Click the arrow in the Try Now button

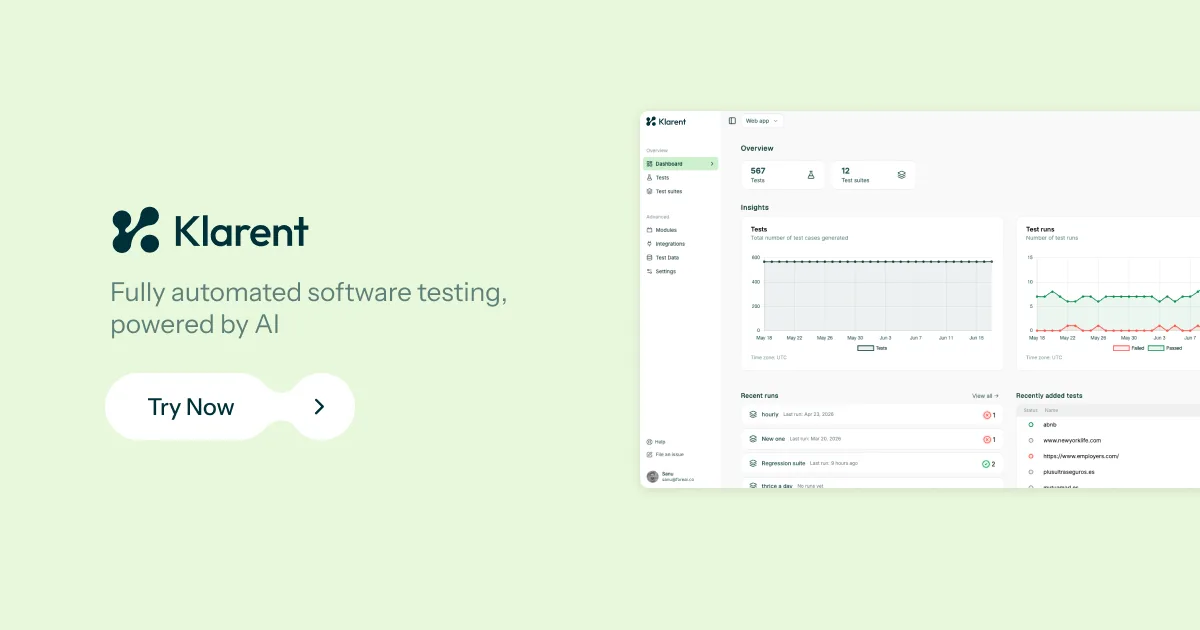pos(319,407)
